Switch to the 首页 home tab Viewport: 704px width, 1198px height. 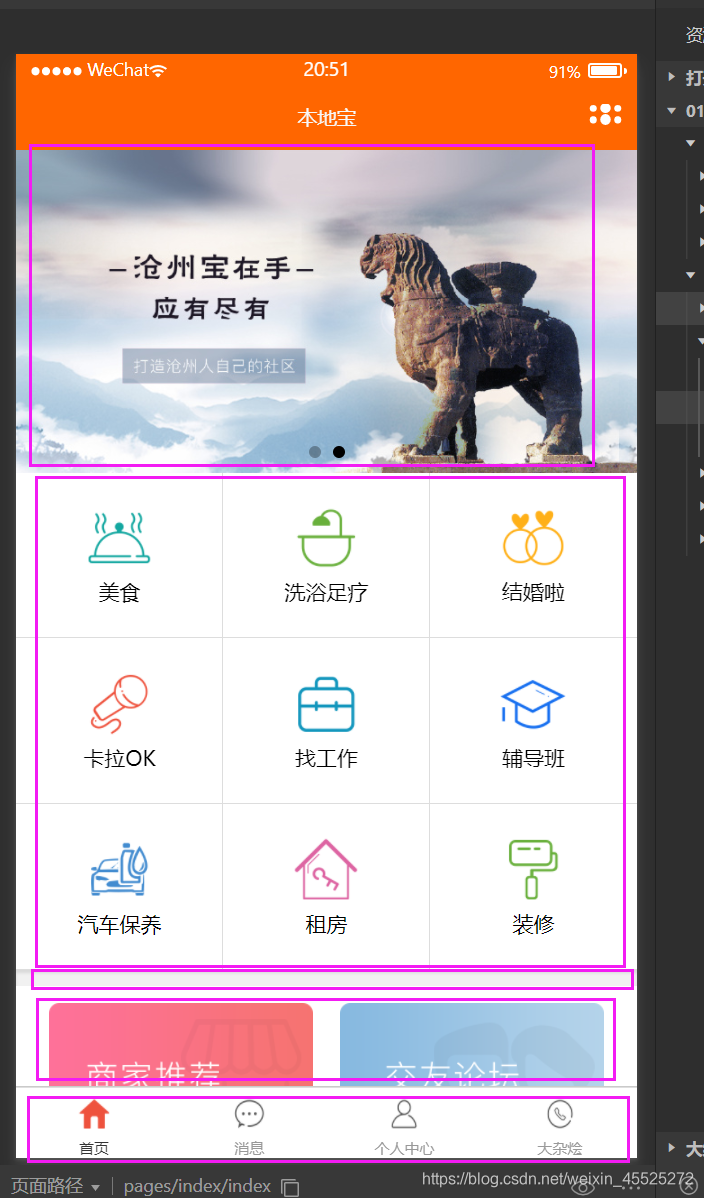pyautogui.click(x=94, y=1128)
